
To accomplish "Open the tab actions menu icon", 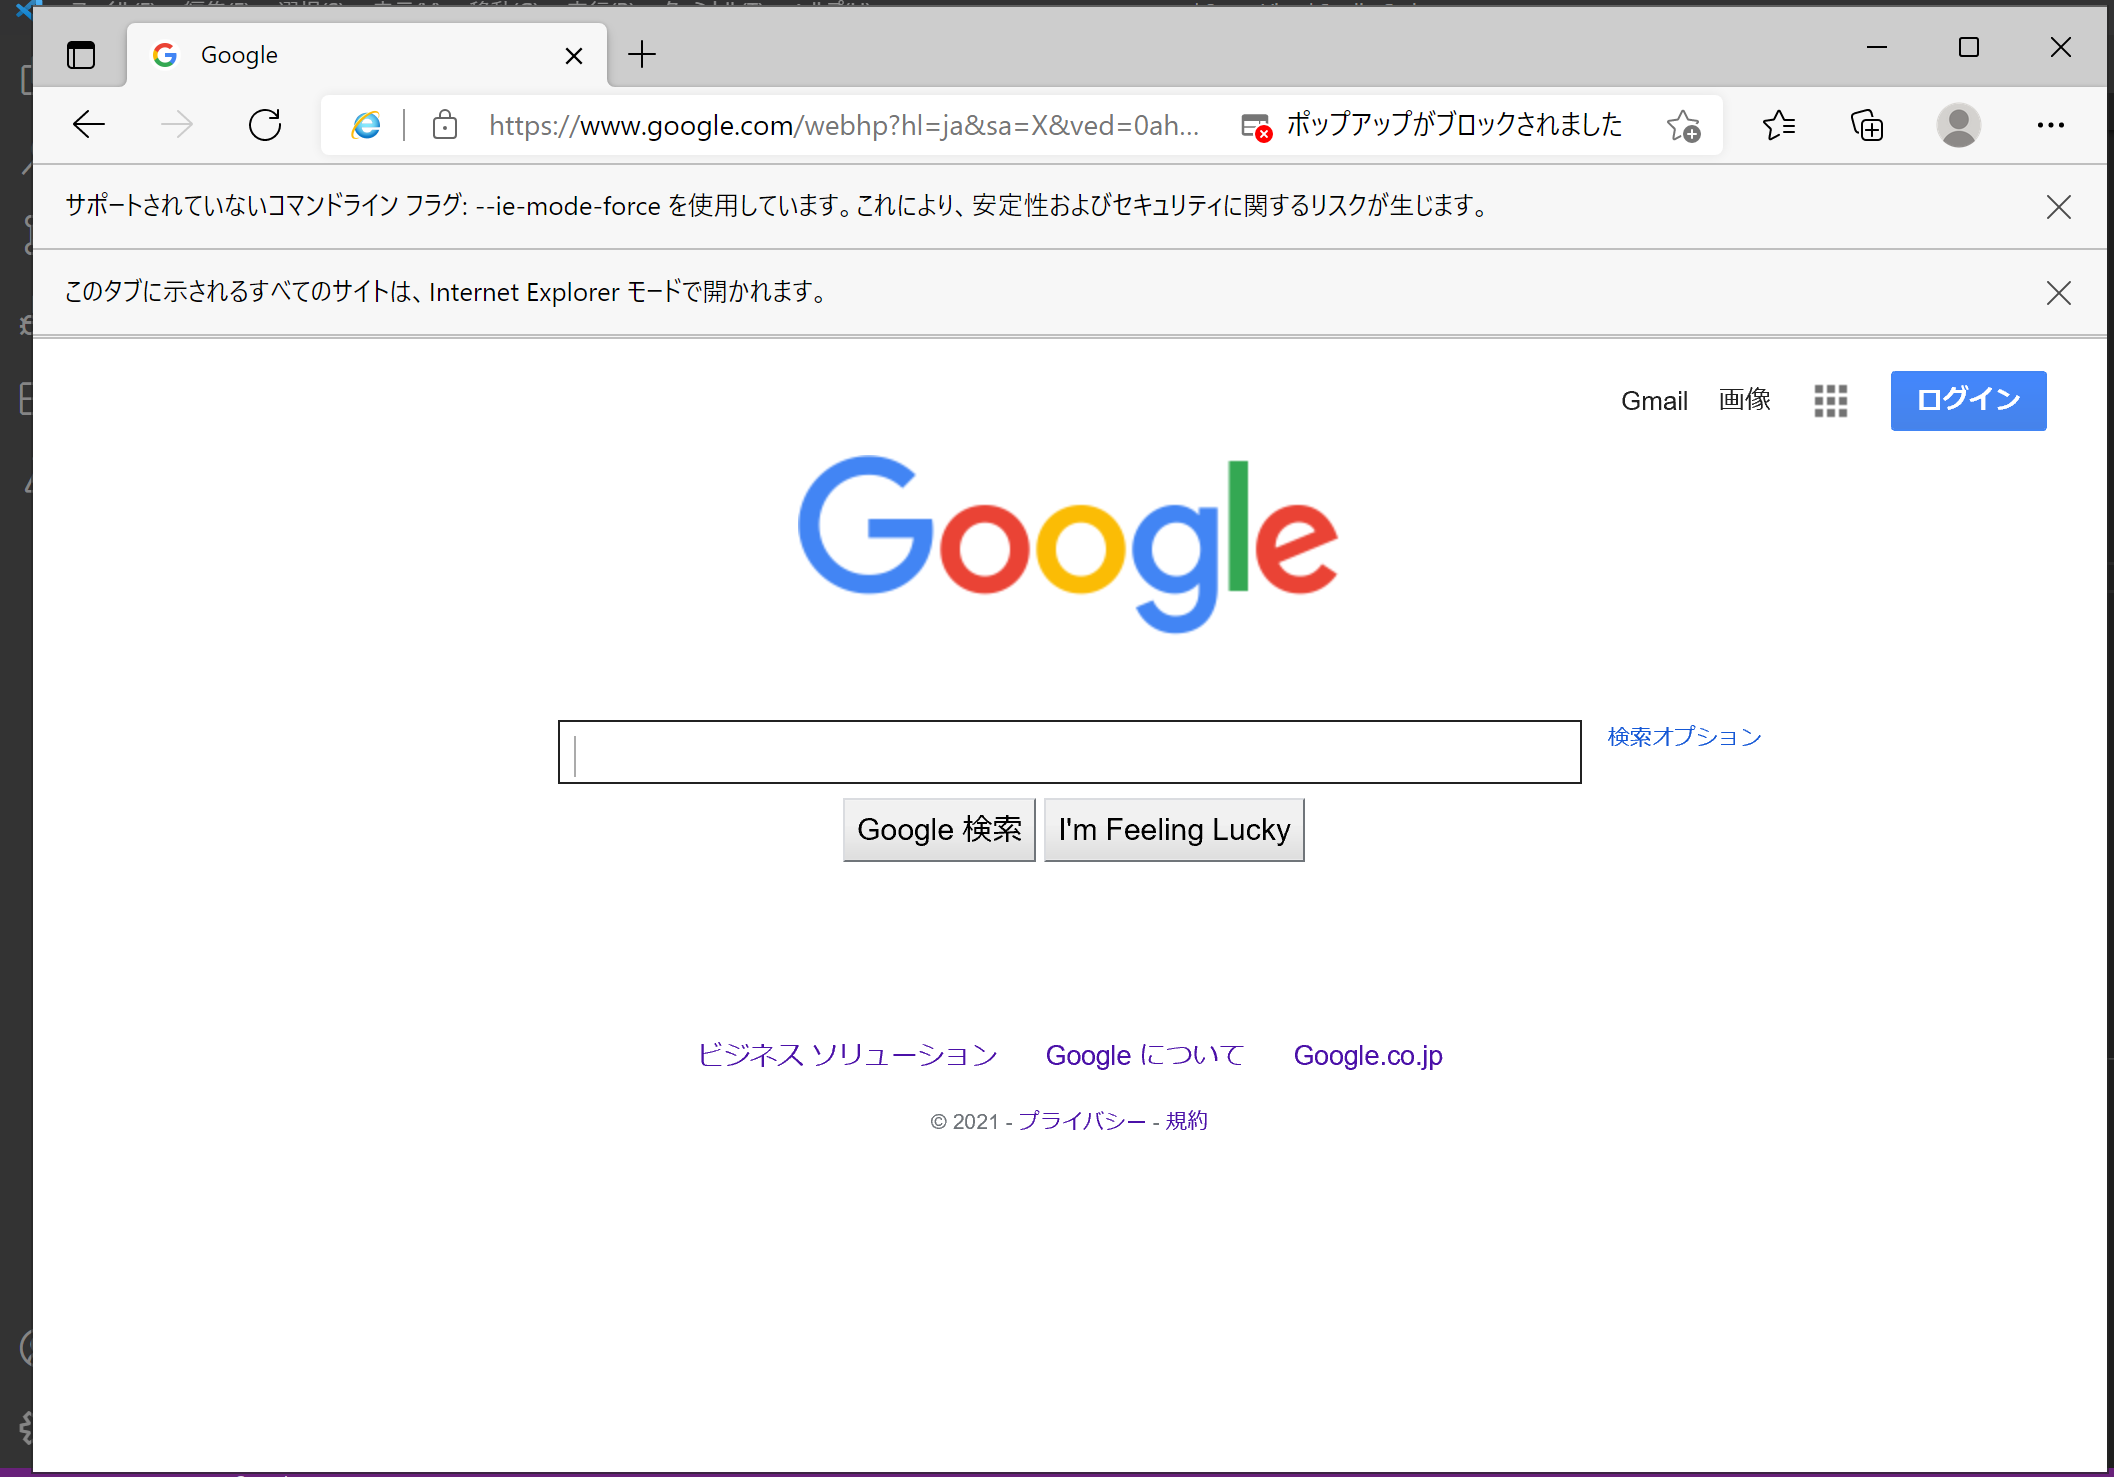I will click(x=81, y=55).
